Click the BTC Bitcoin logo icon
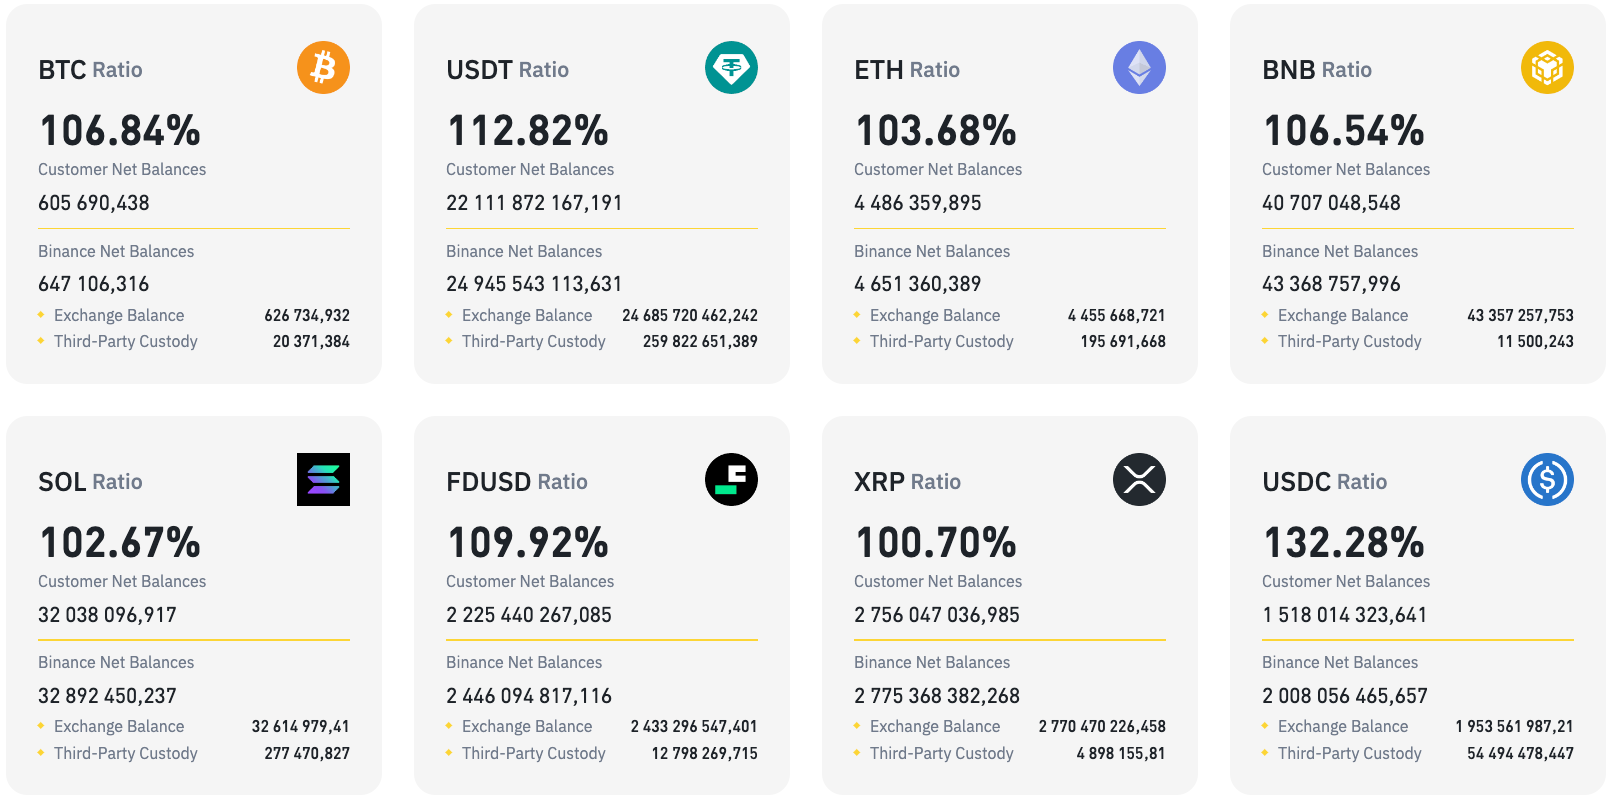Image resolution: width=1606 pixels, height=800 pixels. [322, 67]
